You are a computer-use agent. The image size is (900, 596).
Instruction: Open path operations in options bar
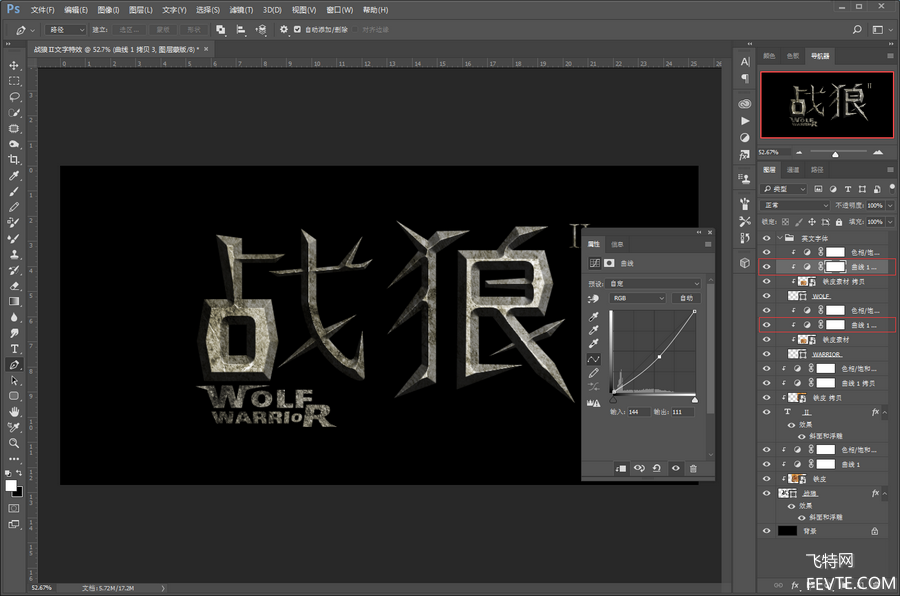pos(220,29)
